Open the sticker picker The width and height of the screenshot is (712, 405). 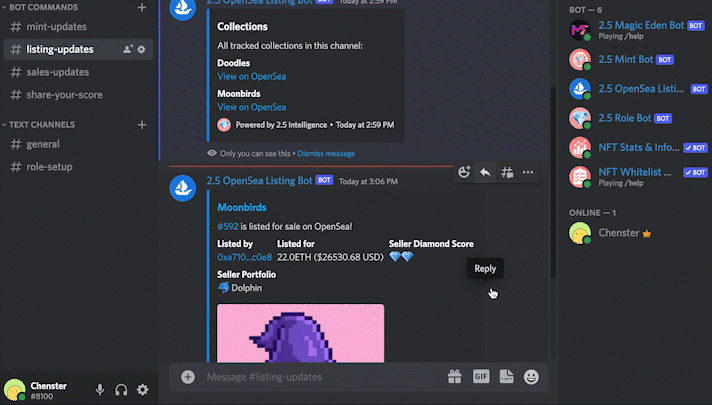[506, 376]
